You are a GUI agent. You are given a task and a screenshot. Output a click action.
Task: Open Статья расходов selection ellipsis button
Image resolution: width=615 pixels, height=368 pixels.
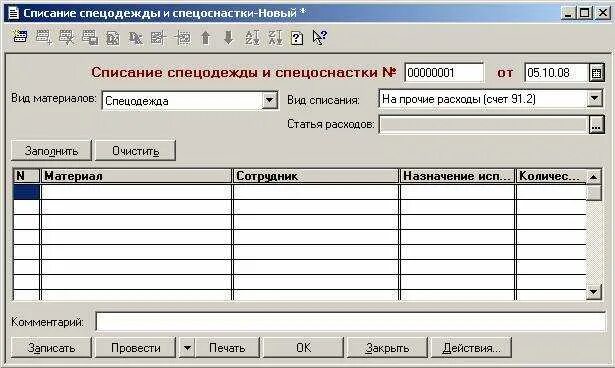point(596,125)
